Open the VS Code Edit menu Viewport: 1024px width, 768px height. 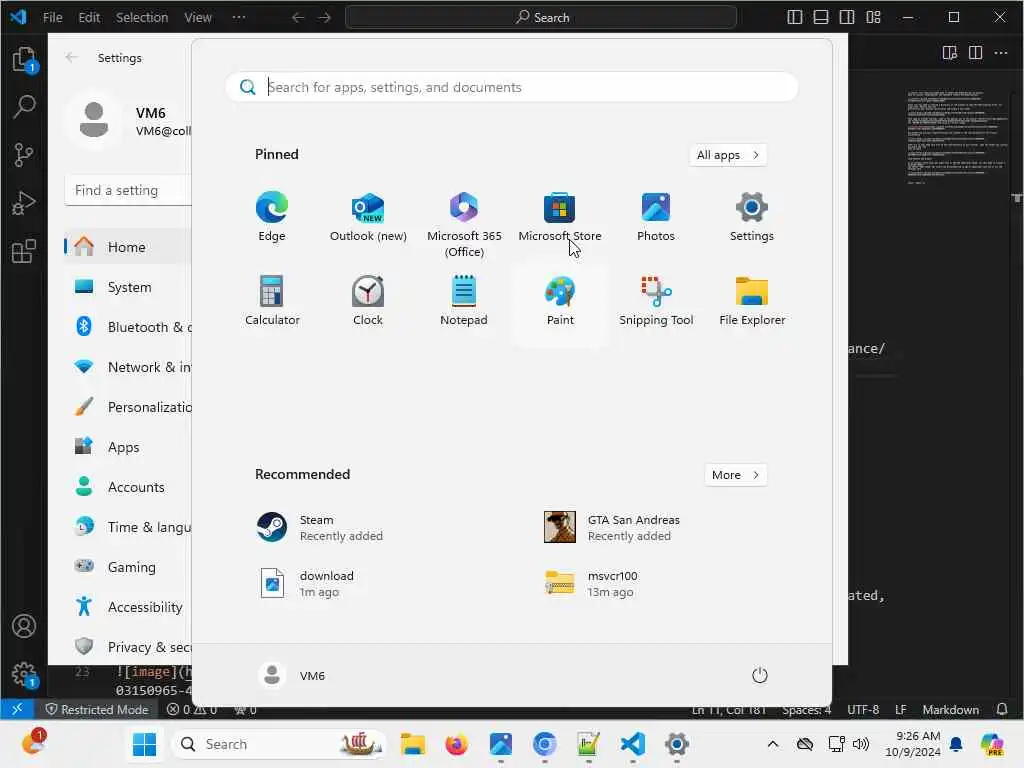click(89, 17)
